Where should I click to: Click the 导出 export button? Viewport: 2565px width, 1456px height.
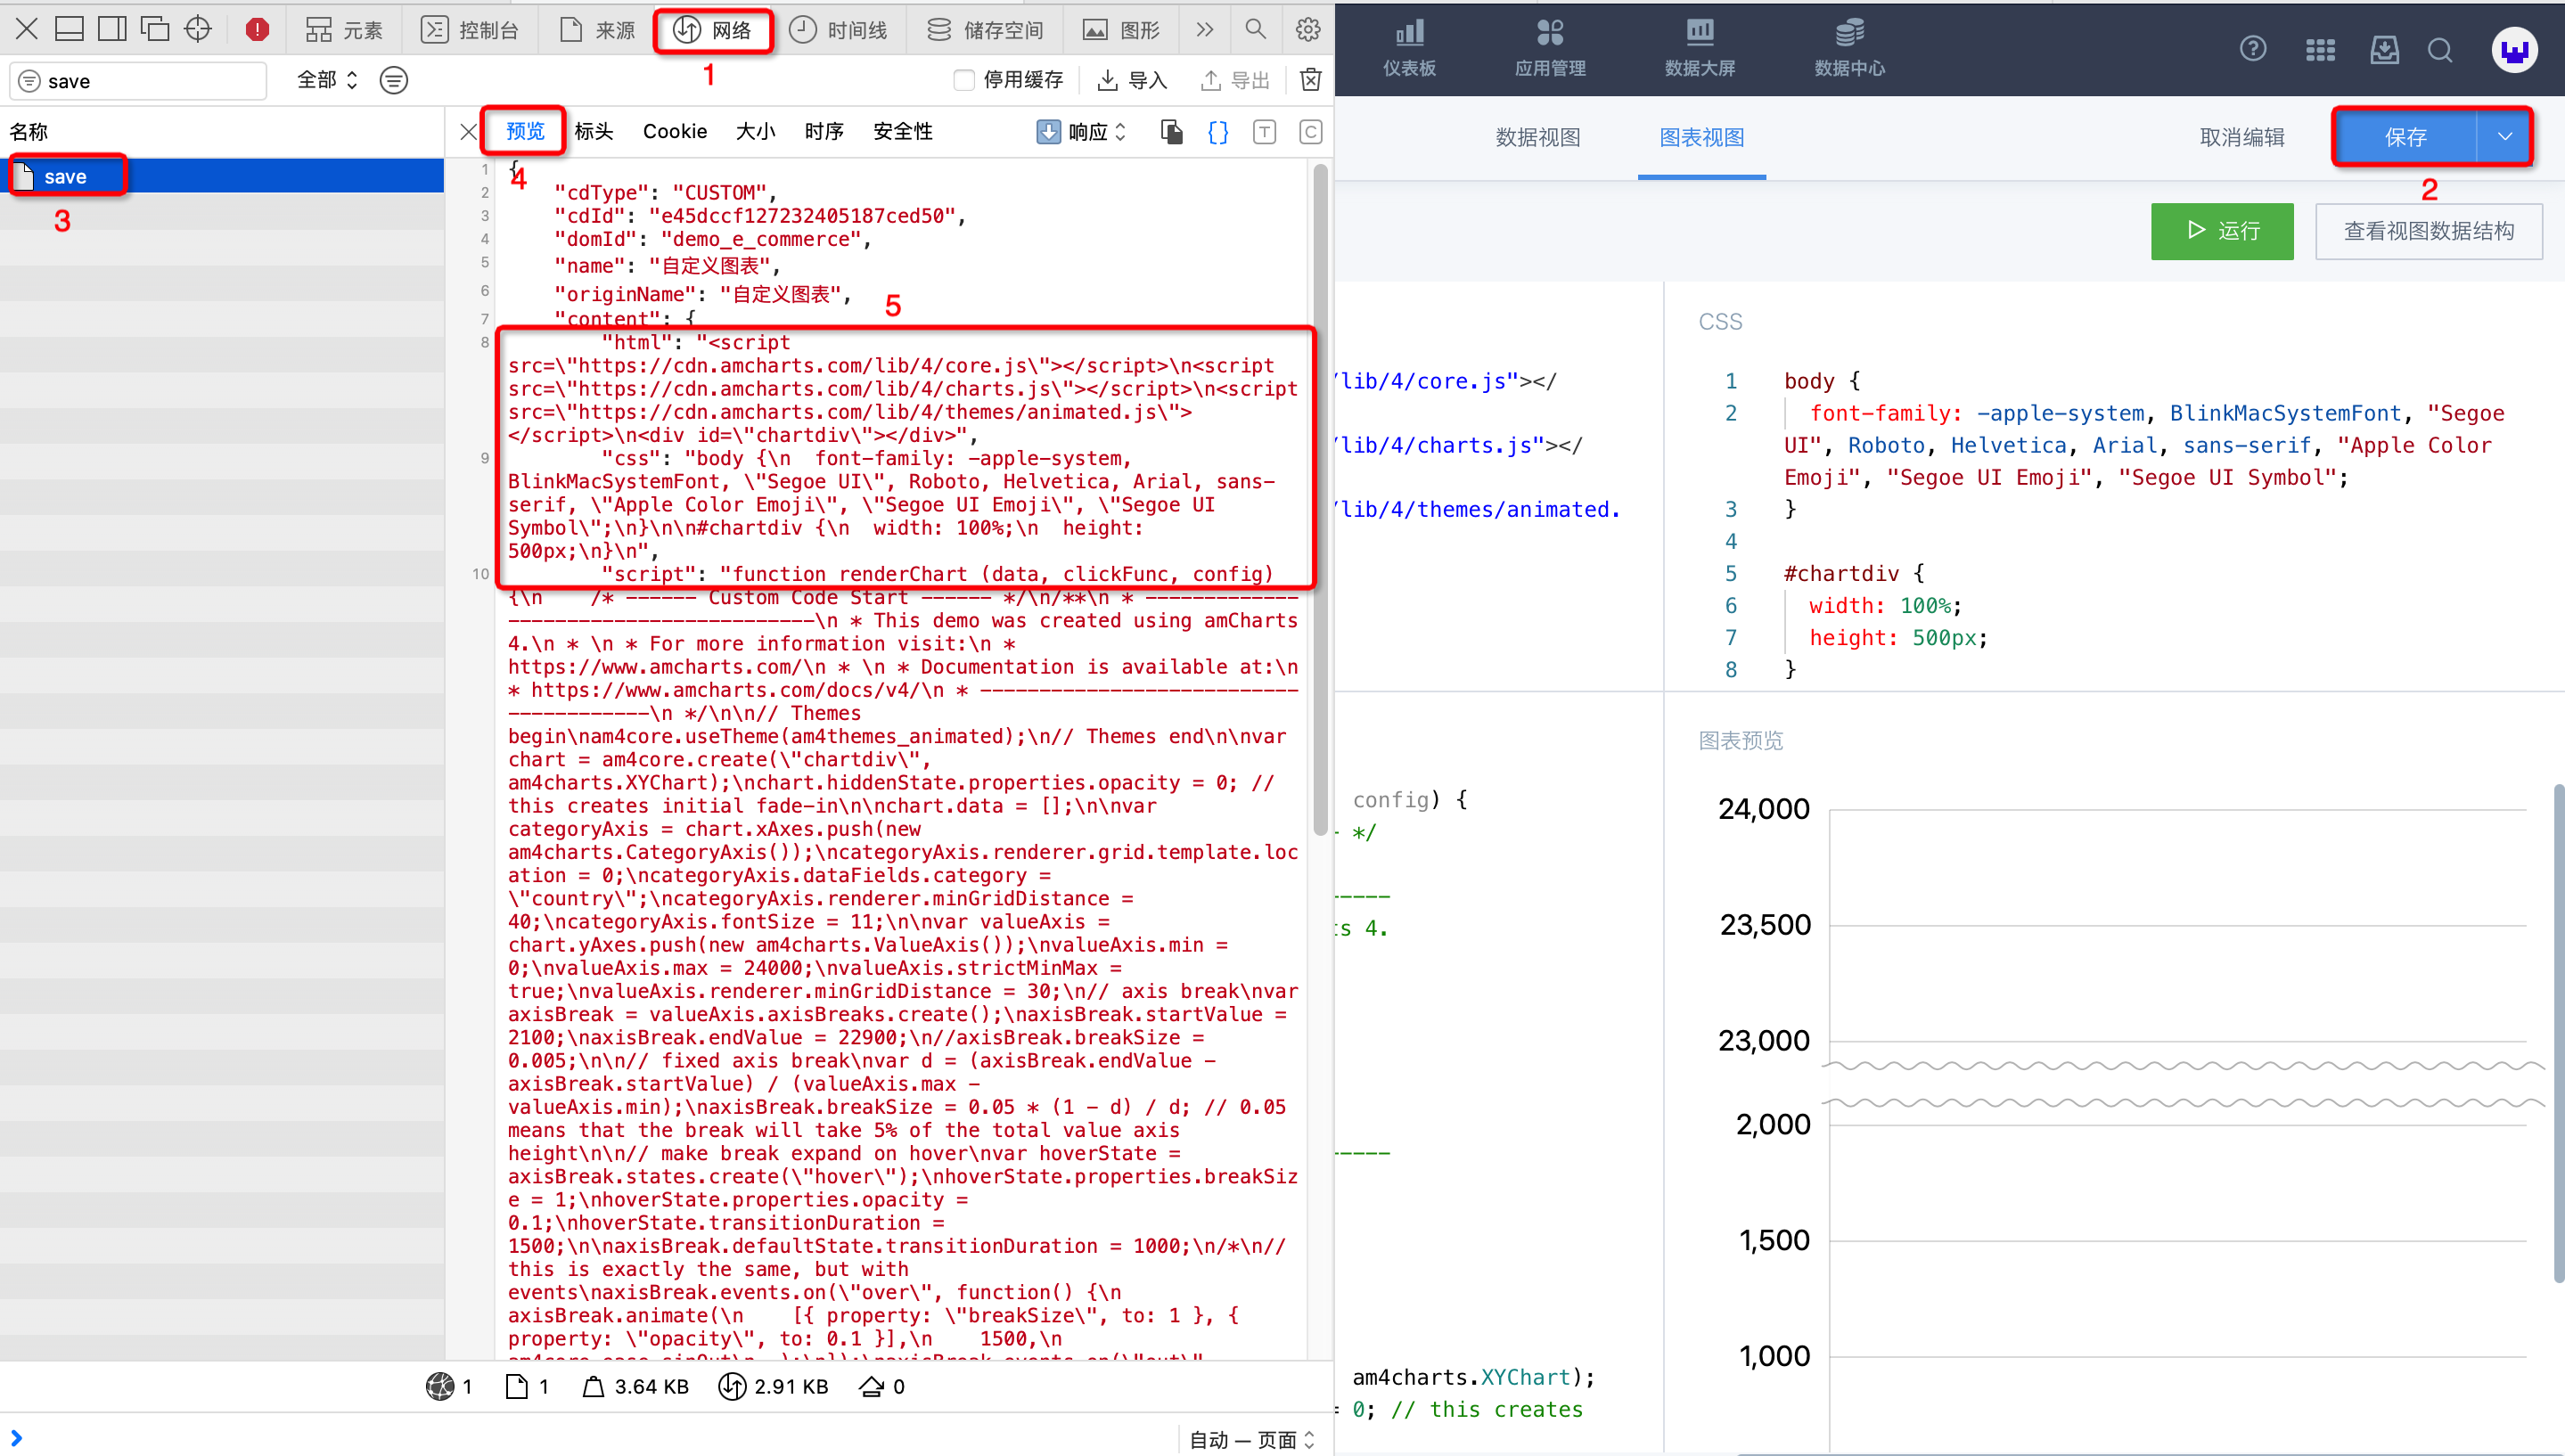click(1235, 80)
